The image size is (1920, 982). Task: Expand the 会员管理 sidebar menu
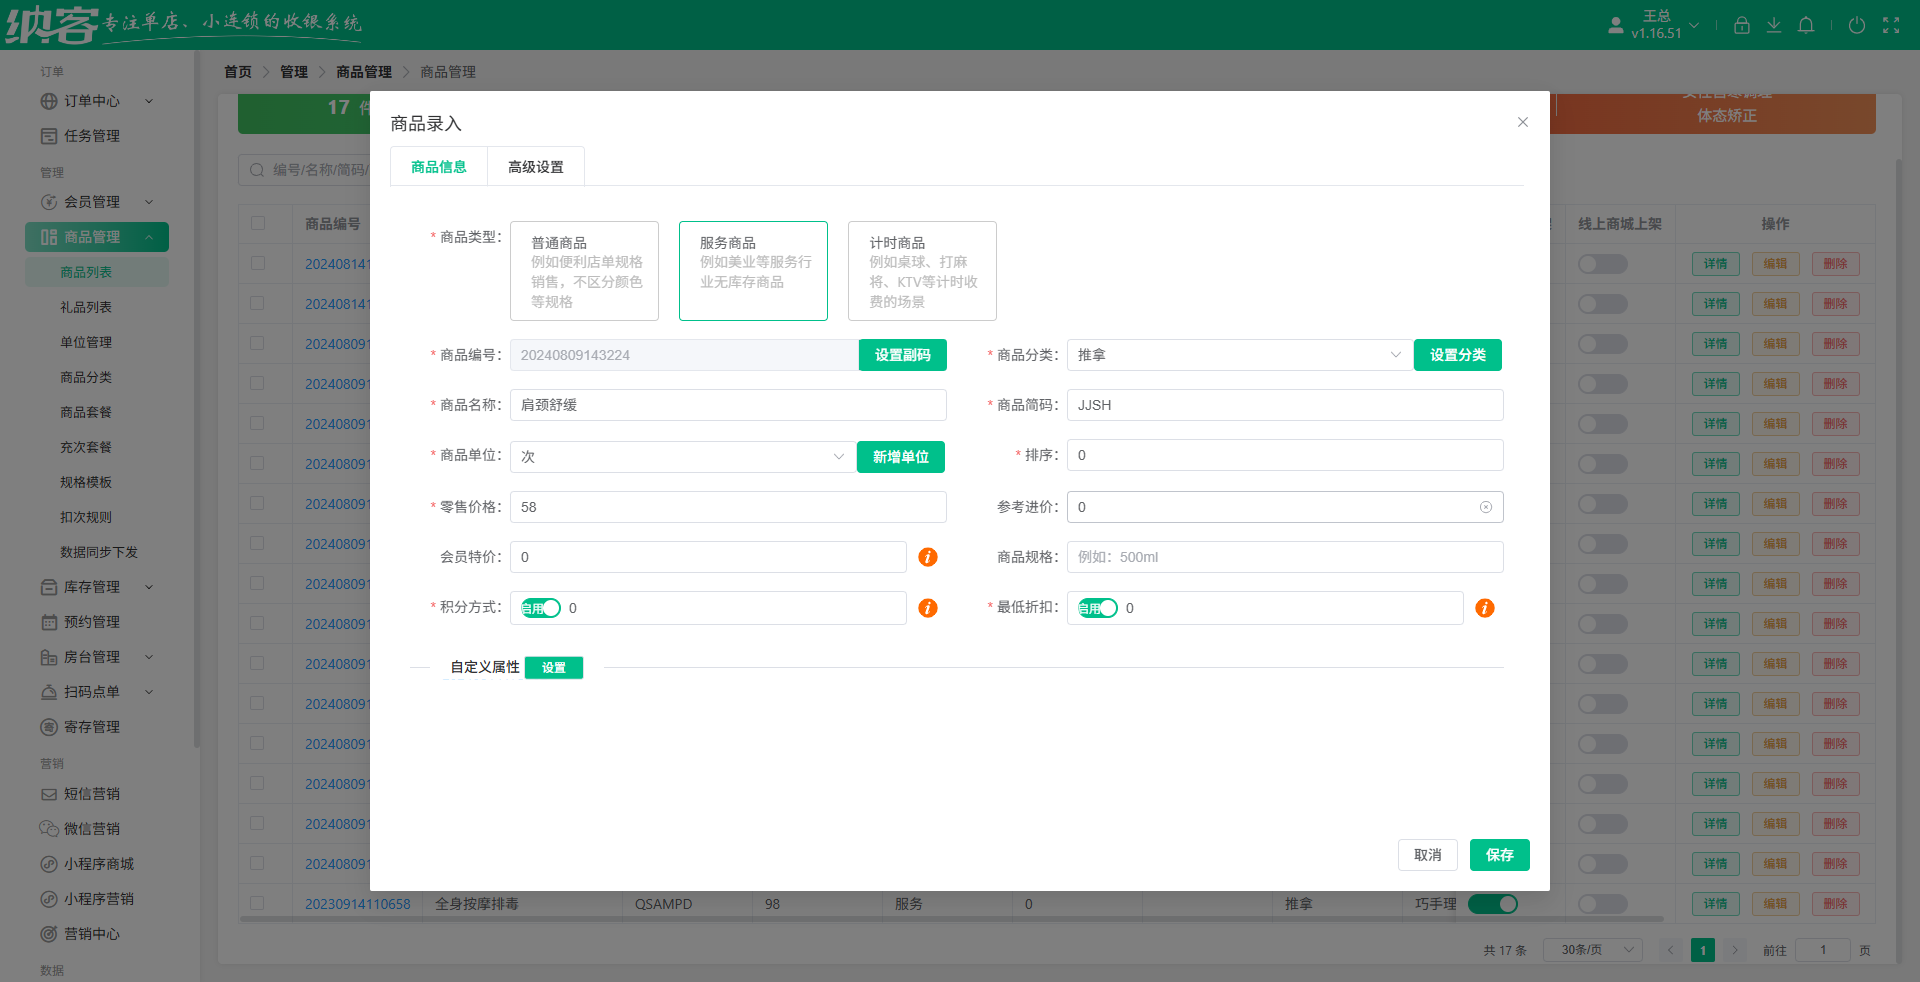[97, 202]
